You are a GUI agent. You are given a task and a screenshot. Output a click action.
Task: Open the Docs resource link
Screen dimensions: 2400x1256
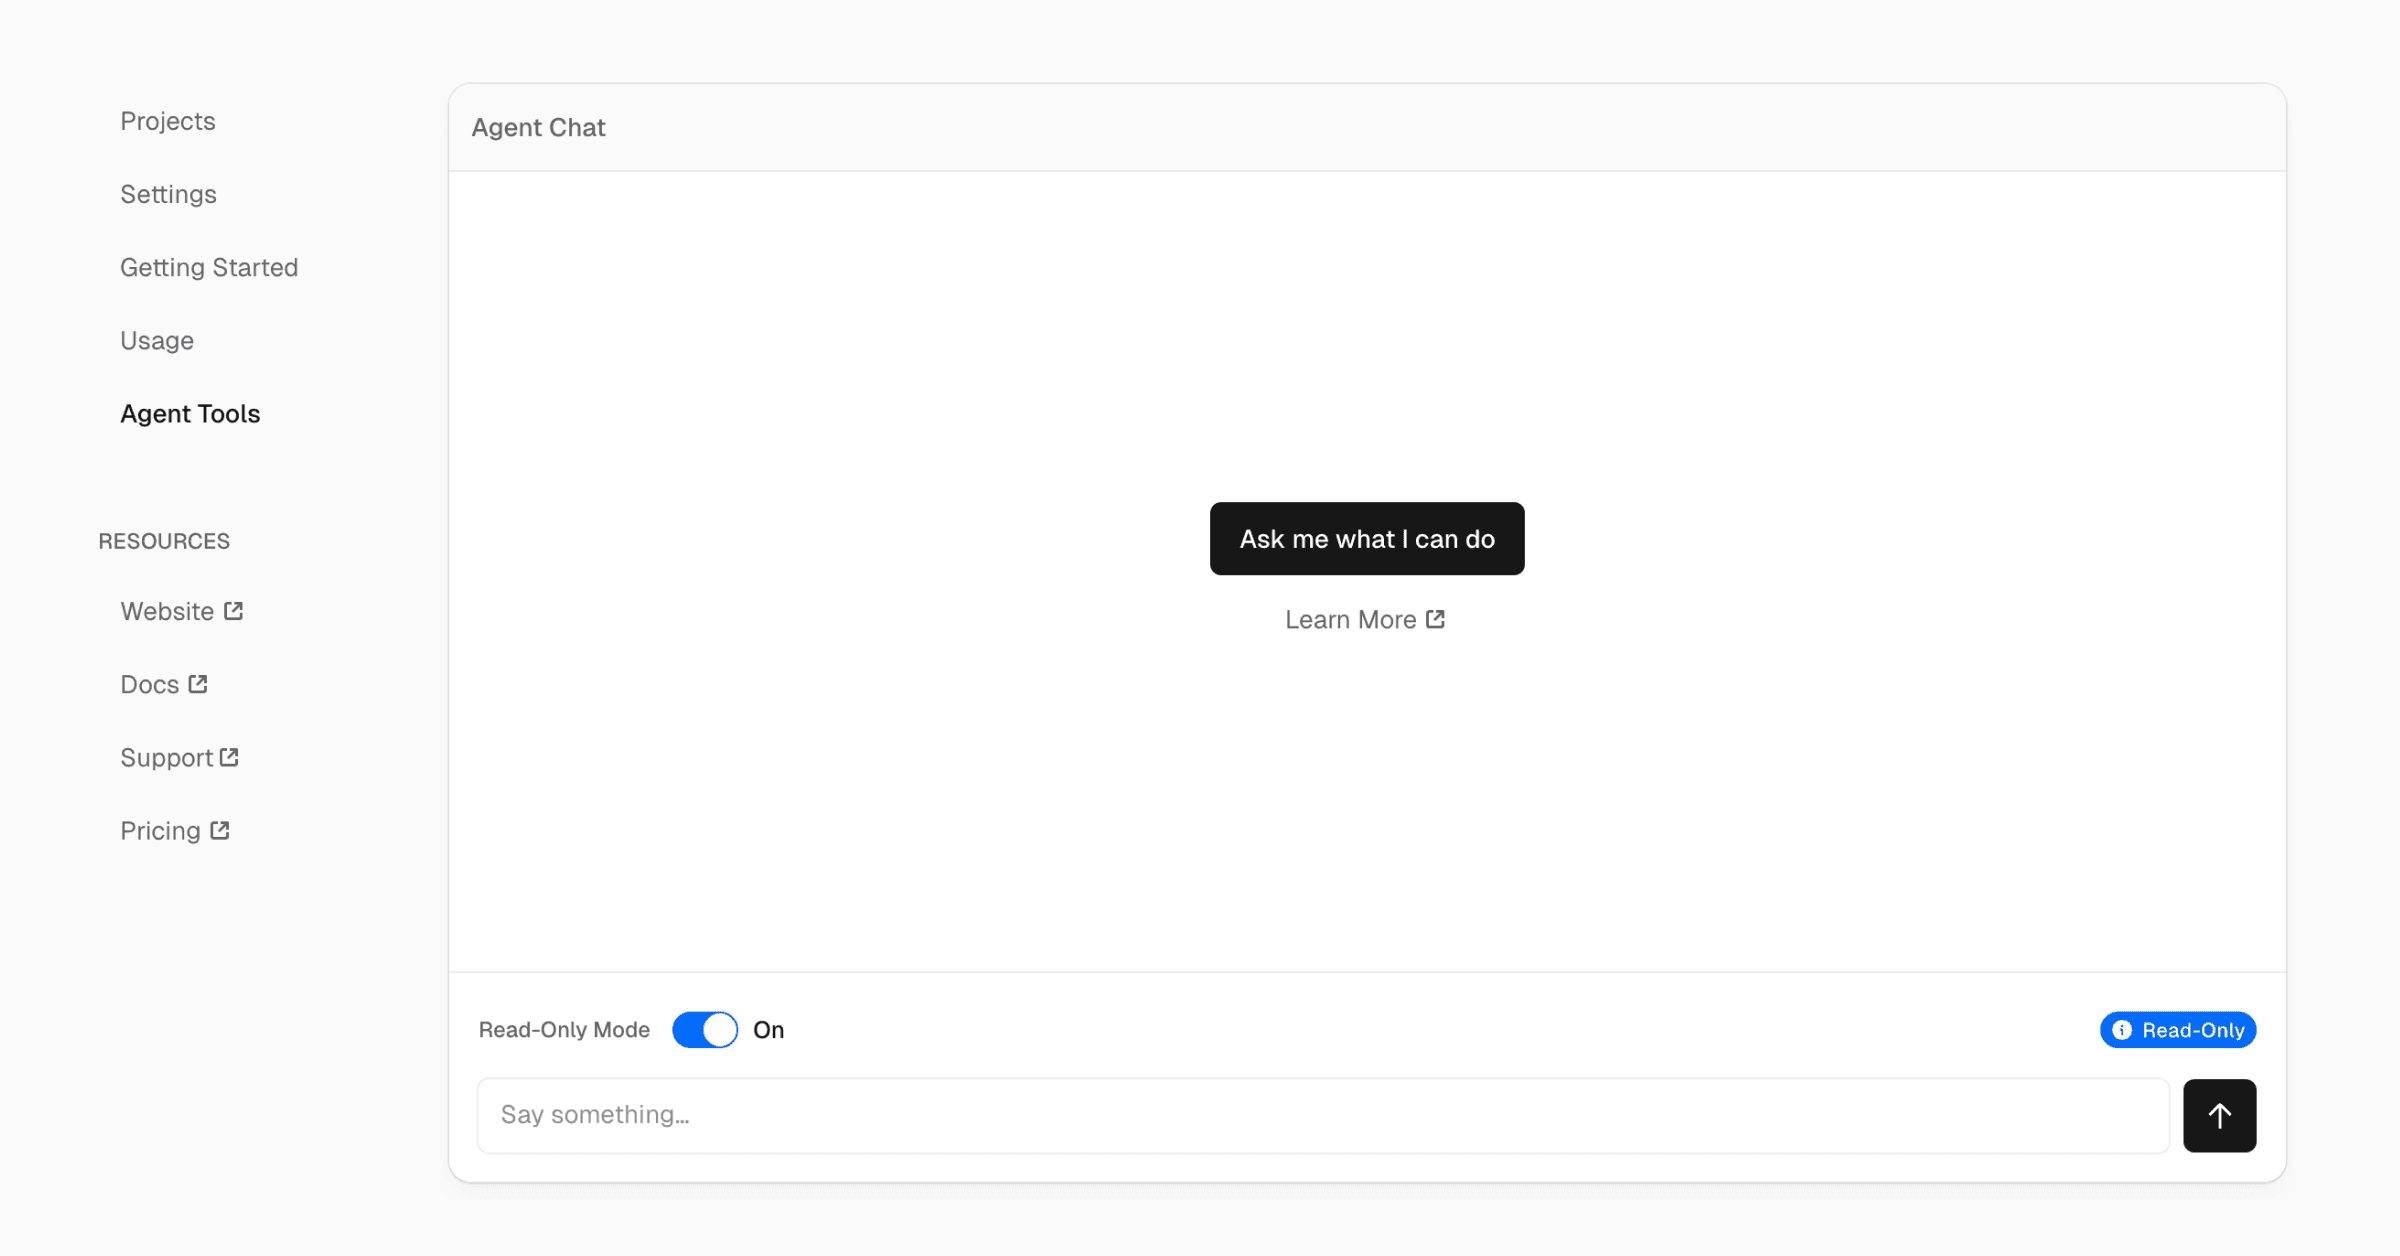click(x=150, y=684)
